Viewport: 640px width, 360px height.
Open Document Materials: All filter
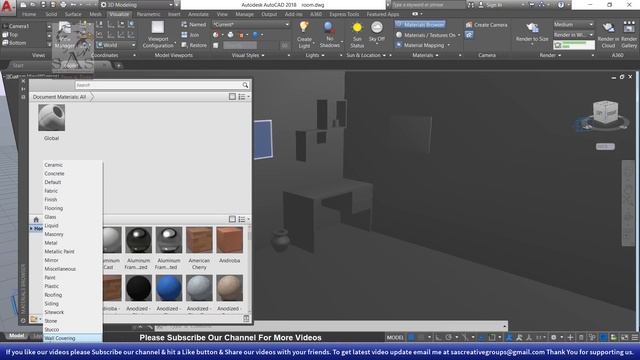click(x=60, y=97)
